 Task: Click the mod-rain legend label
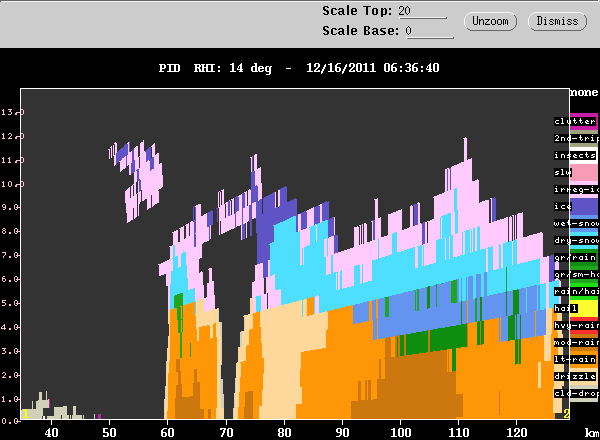[x=576, y=342]
